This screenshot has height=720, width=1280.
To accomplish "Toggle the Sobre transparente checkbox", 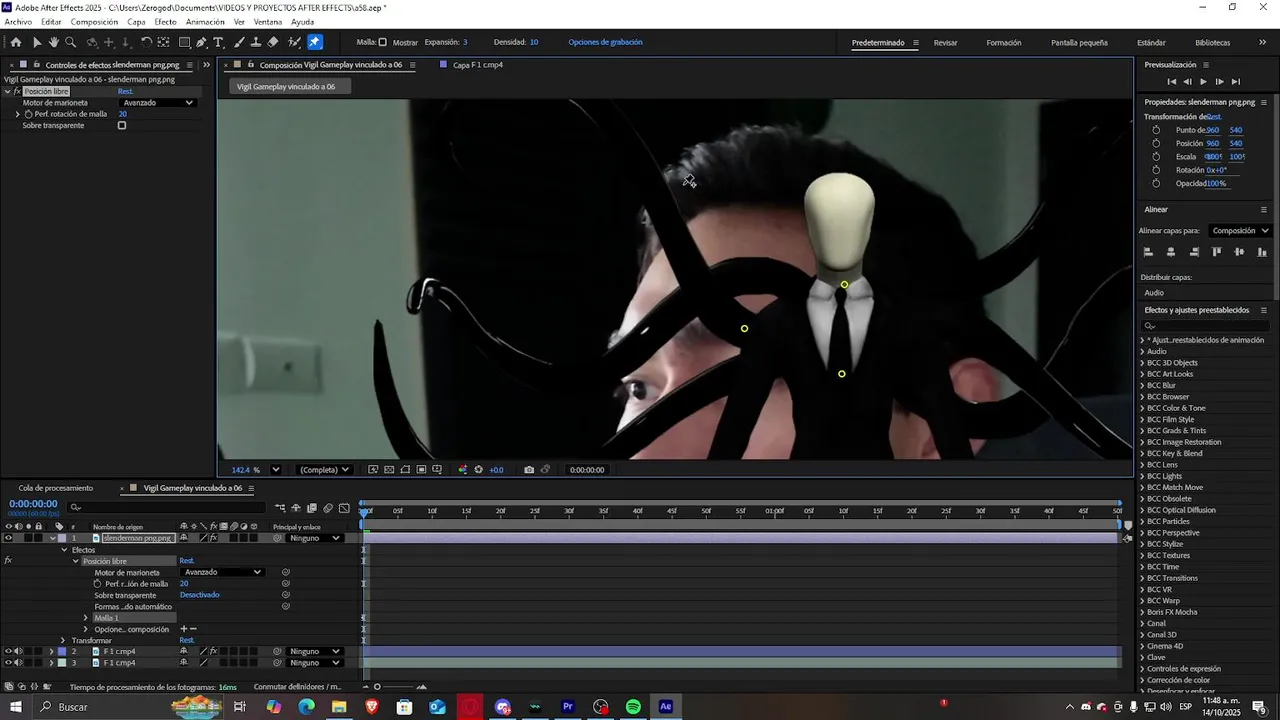I will point(122,126).
